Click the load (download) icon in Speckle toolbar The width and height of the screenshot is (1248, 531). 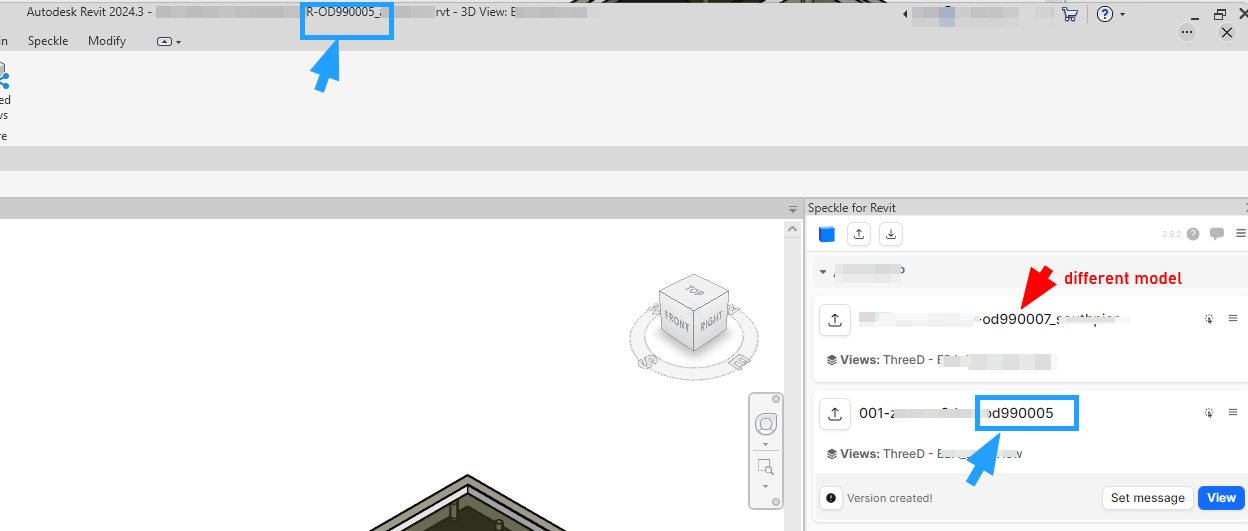point(891,234)
